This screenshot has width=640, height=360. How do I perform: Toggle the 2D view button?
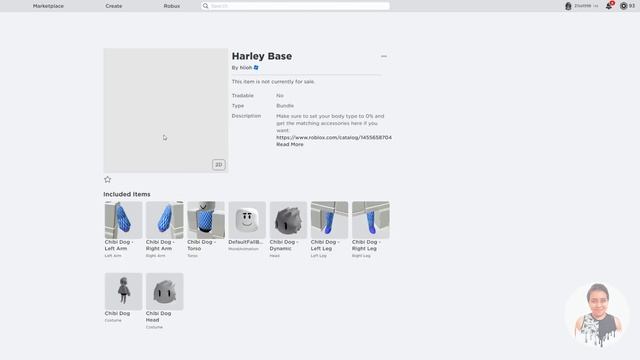218,164
